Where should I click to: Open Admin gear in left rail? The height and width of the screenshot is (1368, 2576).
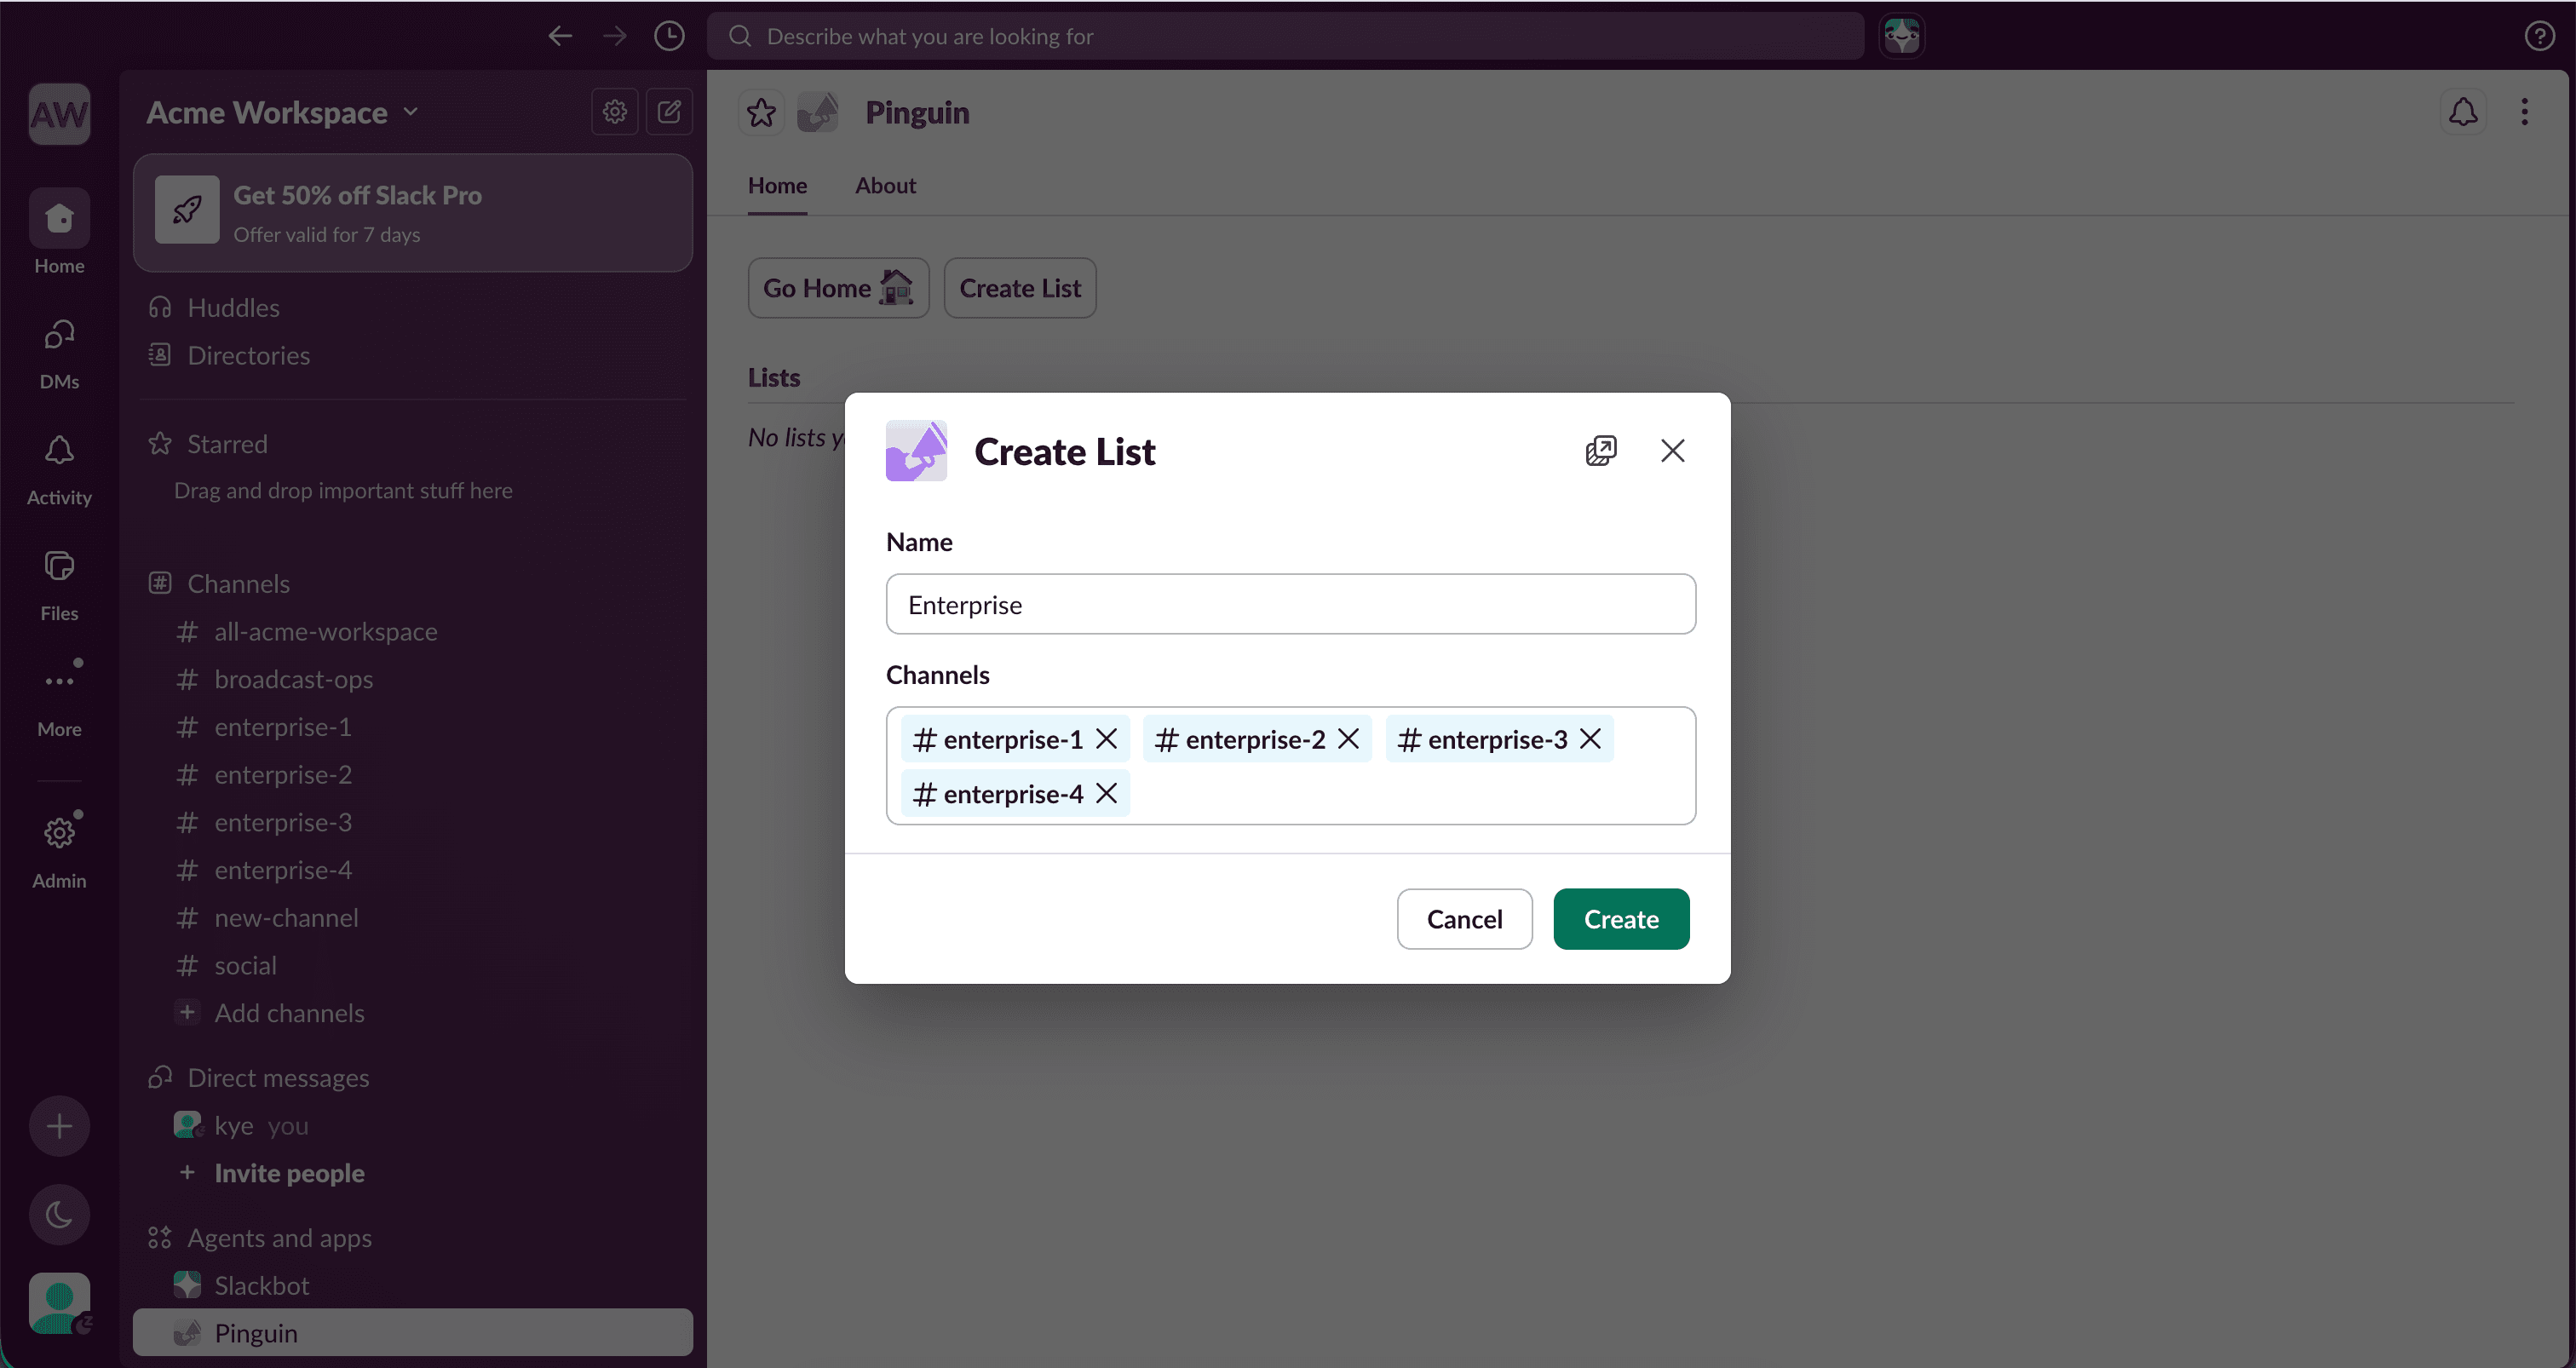pyautogui.click(x=59, y=848)
